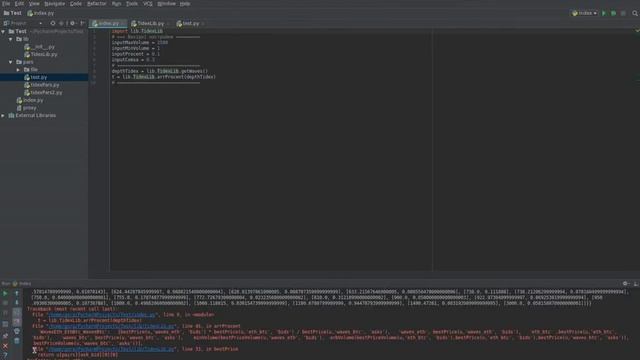Click the Stop icon in top toolbar
640x360 pixels.
(x=623, y=13)
